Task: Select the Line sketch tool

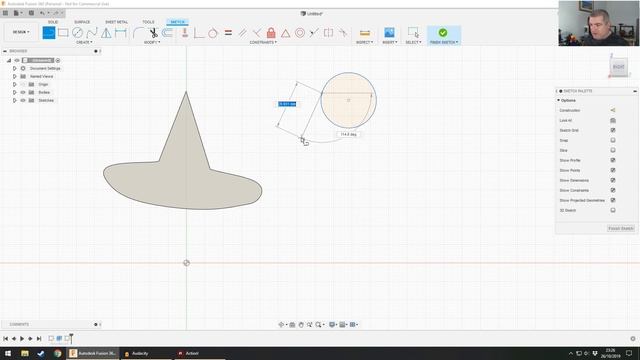Action: 49,33
